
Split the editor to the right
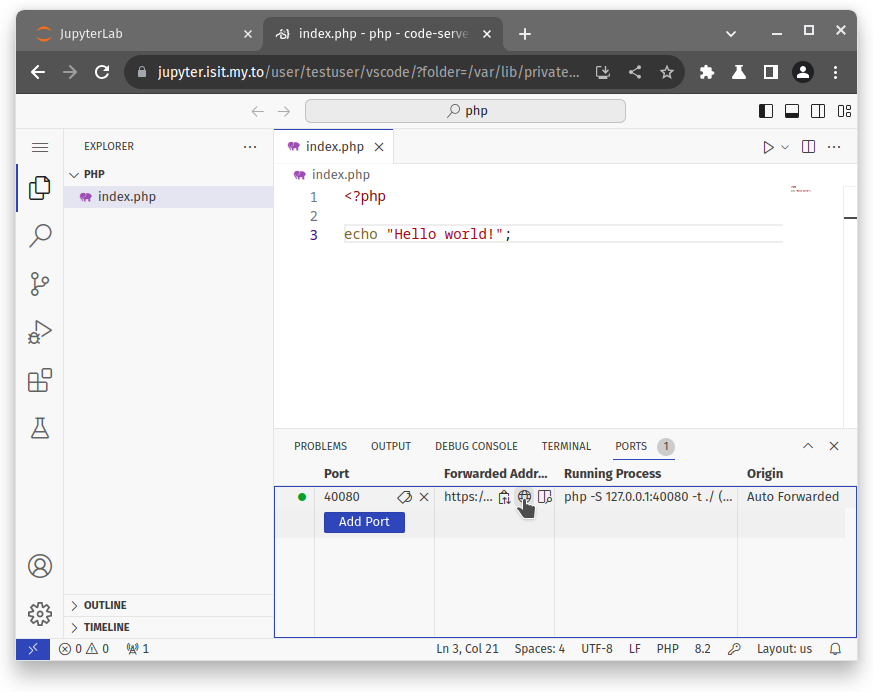pos(809,147)
